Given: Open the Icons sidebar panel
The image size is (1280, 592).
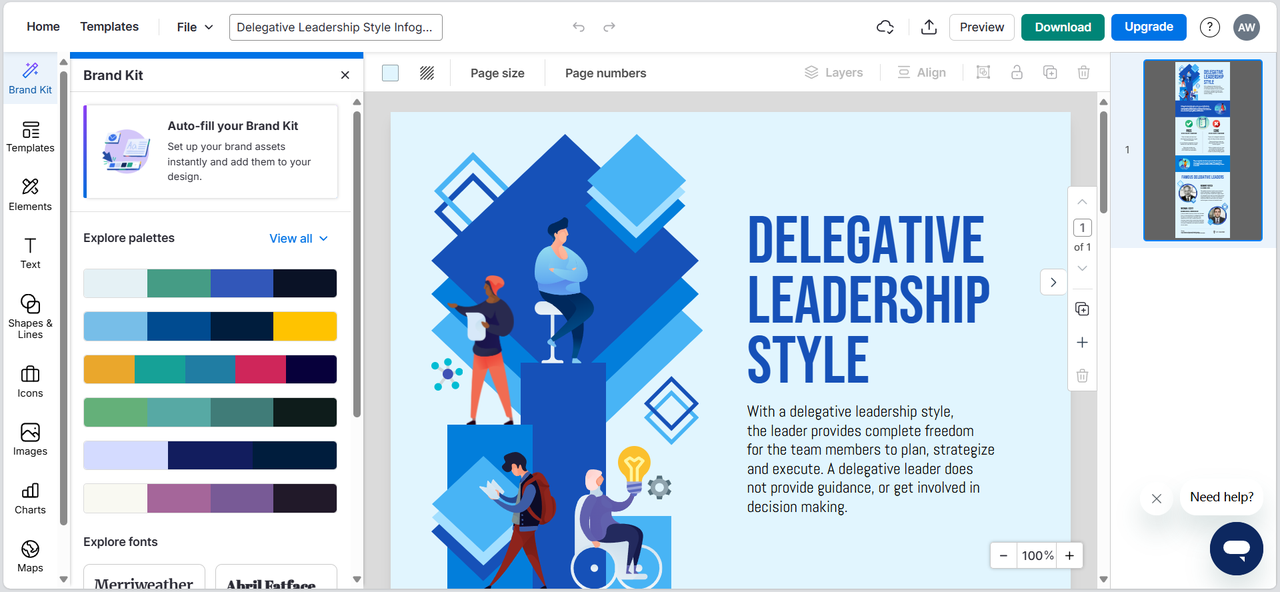Looking at the screenshot, I should coord(30,382).
